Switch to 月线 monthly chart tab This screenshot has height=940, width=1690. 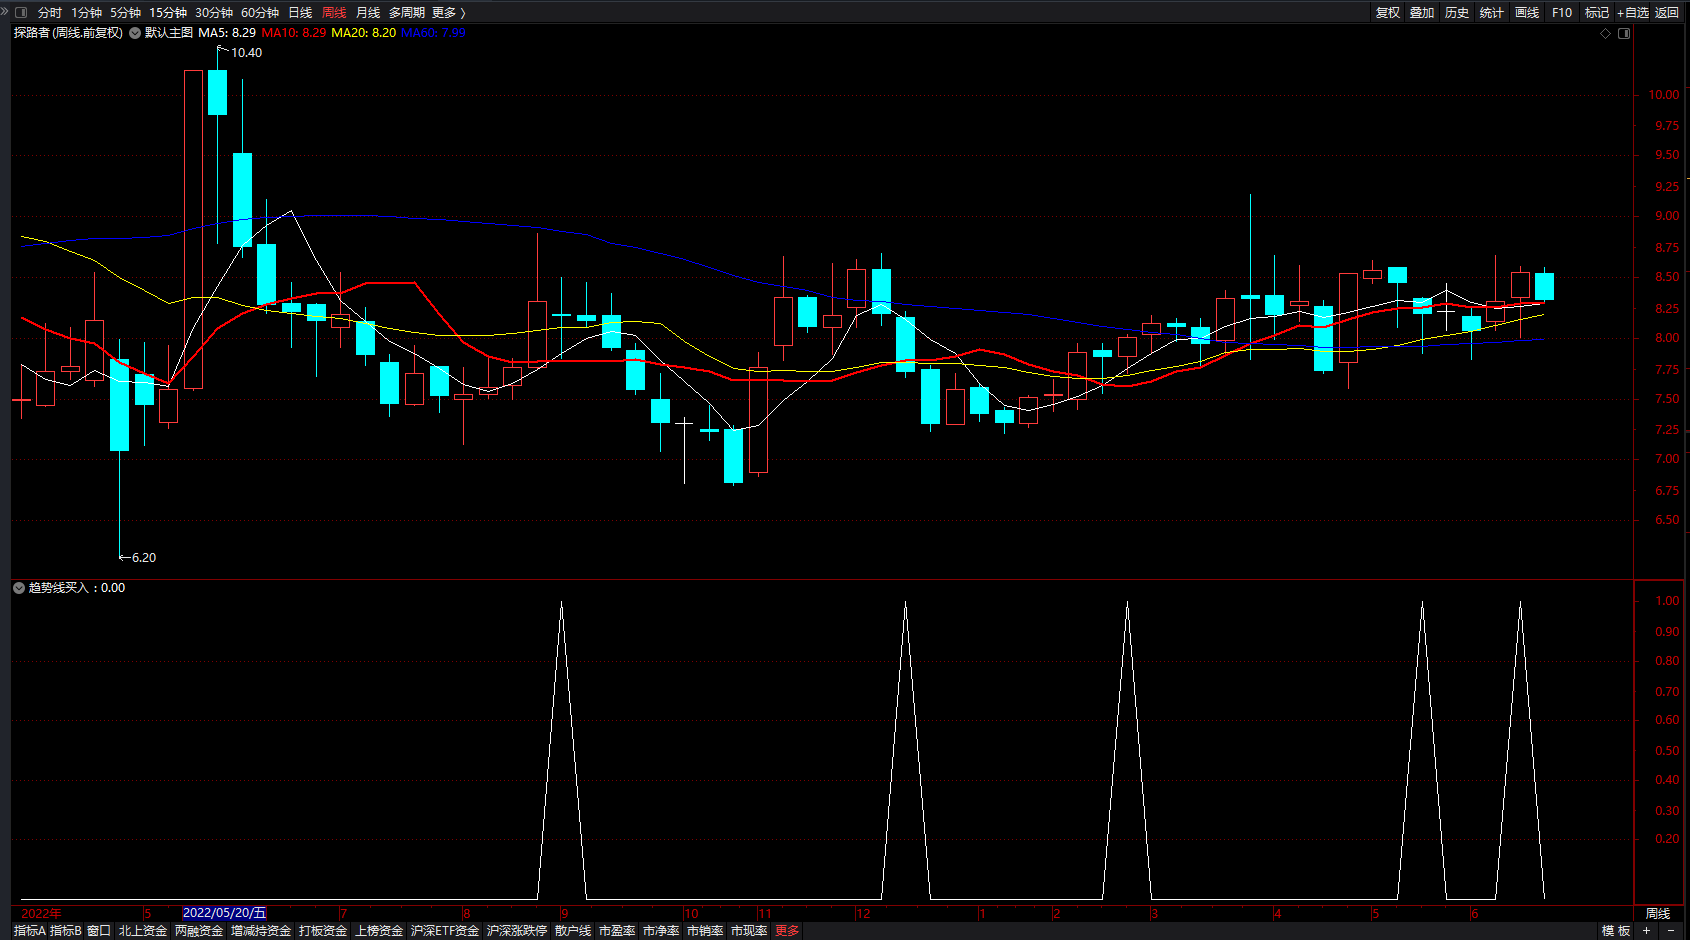(x=368, y=13)
